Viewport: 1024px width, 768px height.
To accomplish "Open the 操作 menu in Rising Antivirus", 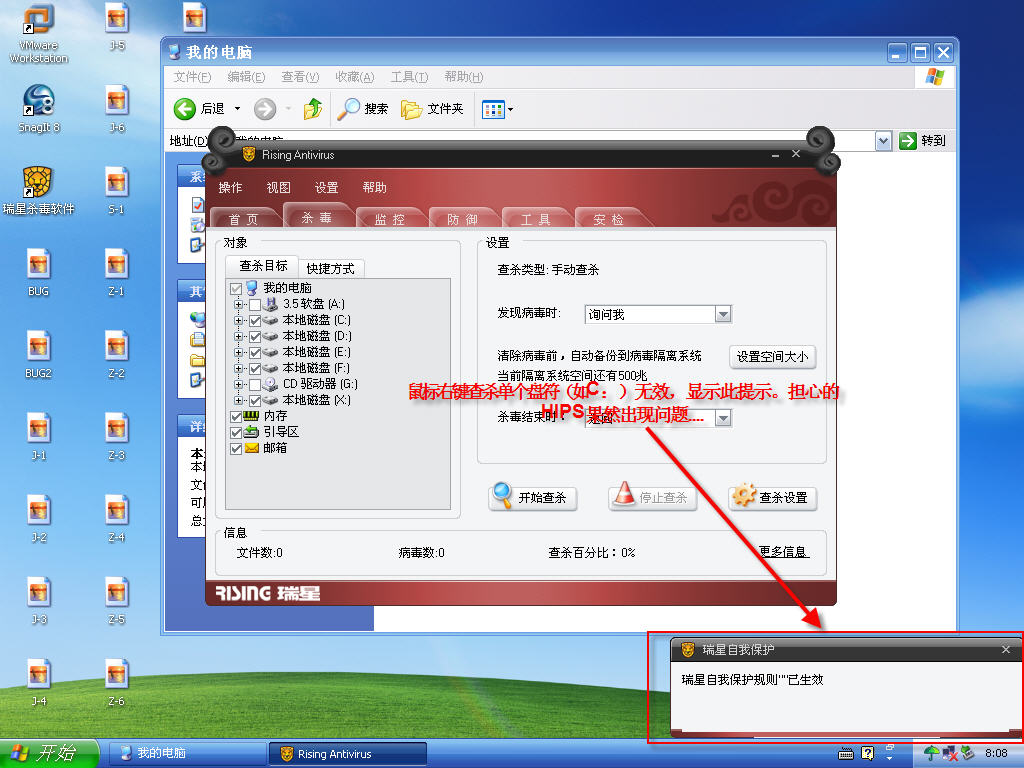I will [230, 187].
